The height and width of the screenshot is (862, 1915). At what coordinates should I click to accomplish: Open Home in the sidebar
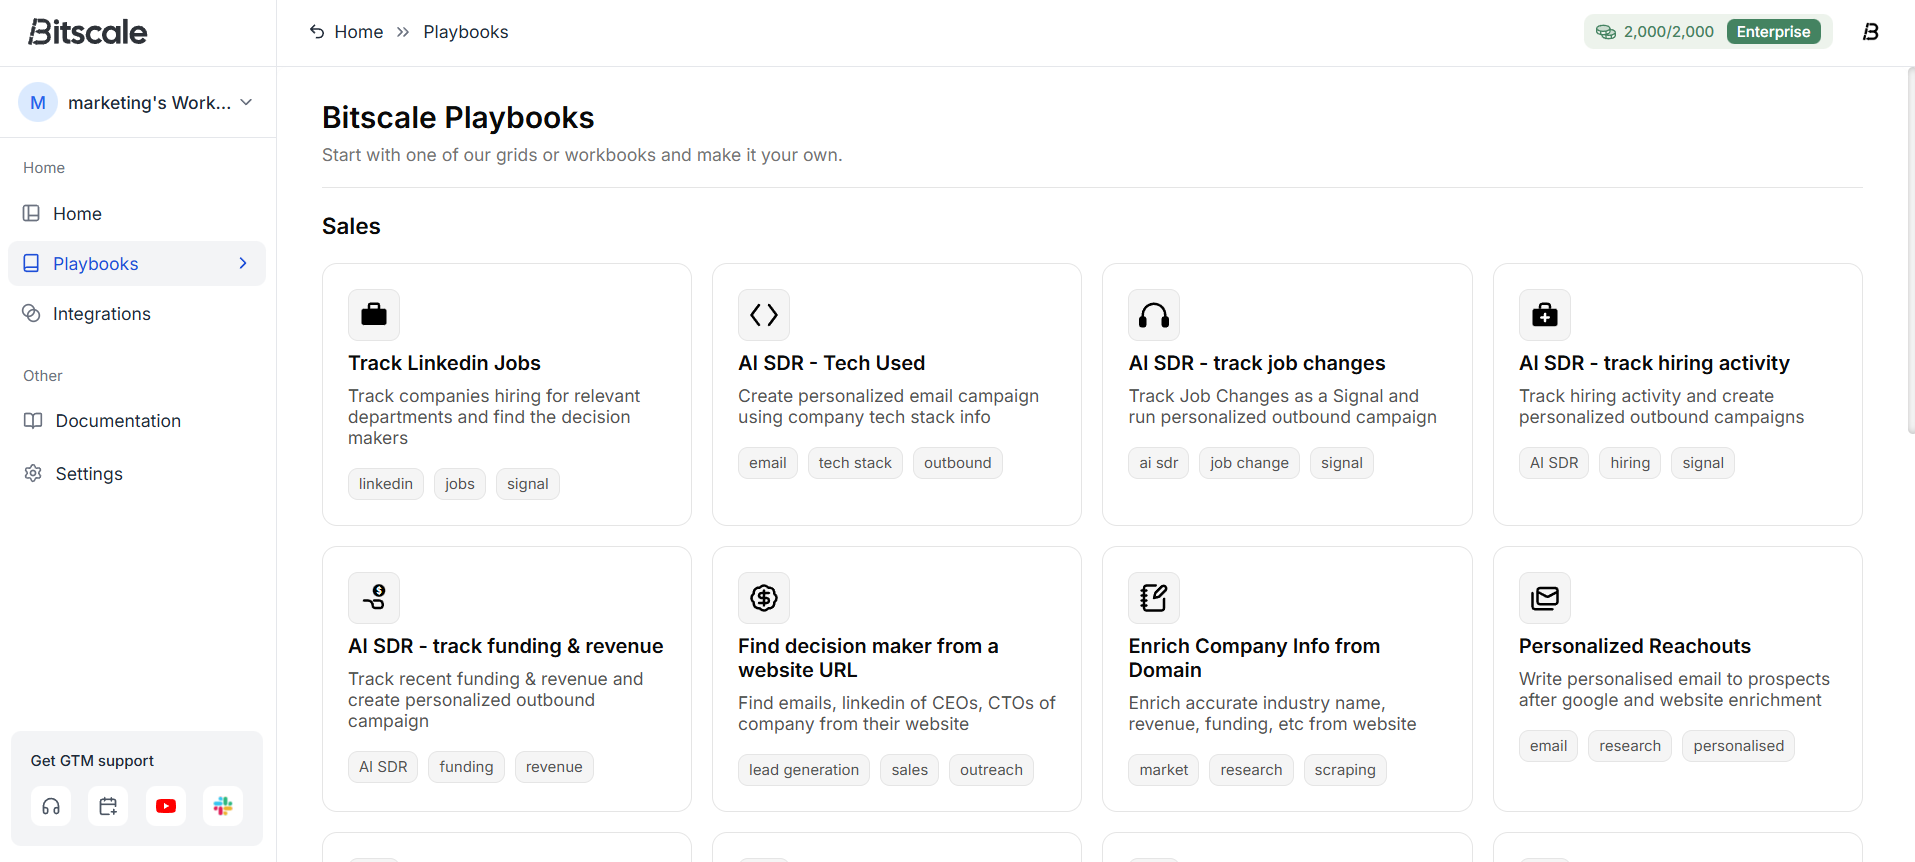click(x=137, y=213)
